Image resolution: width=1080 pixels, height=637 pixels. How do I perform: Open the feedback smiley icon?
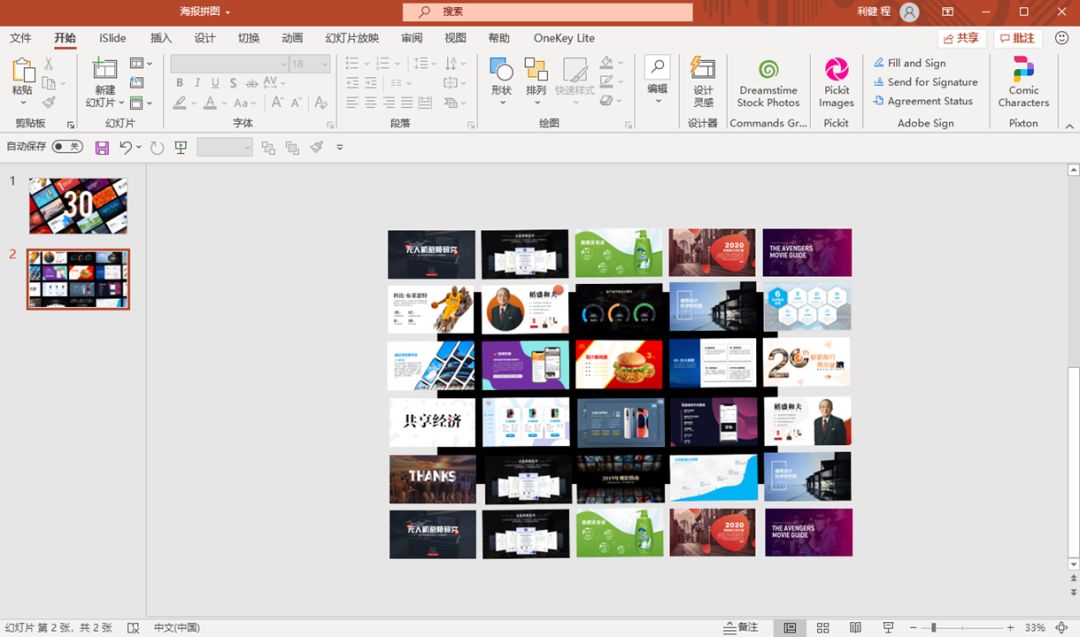pos(1061,38)
